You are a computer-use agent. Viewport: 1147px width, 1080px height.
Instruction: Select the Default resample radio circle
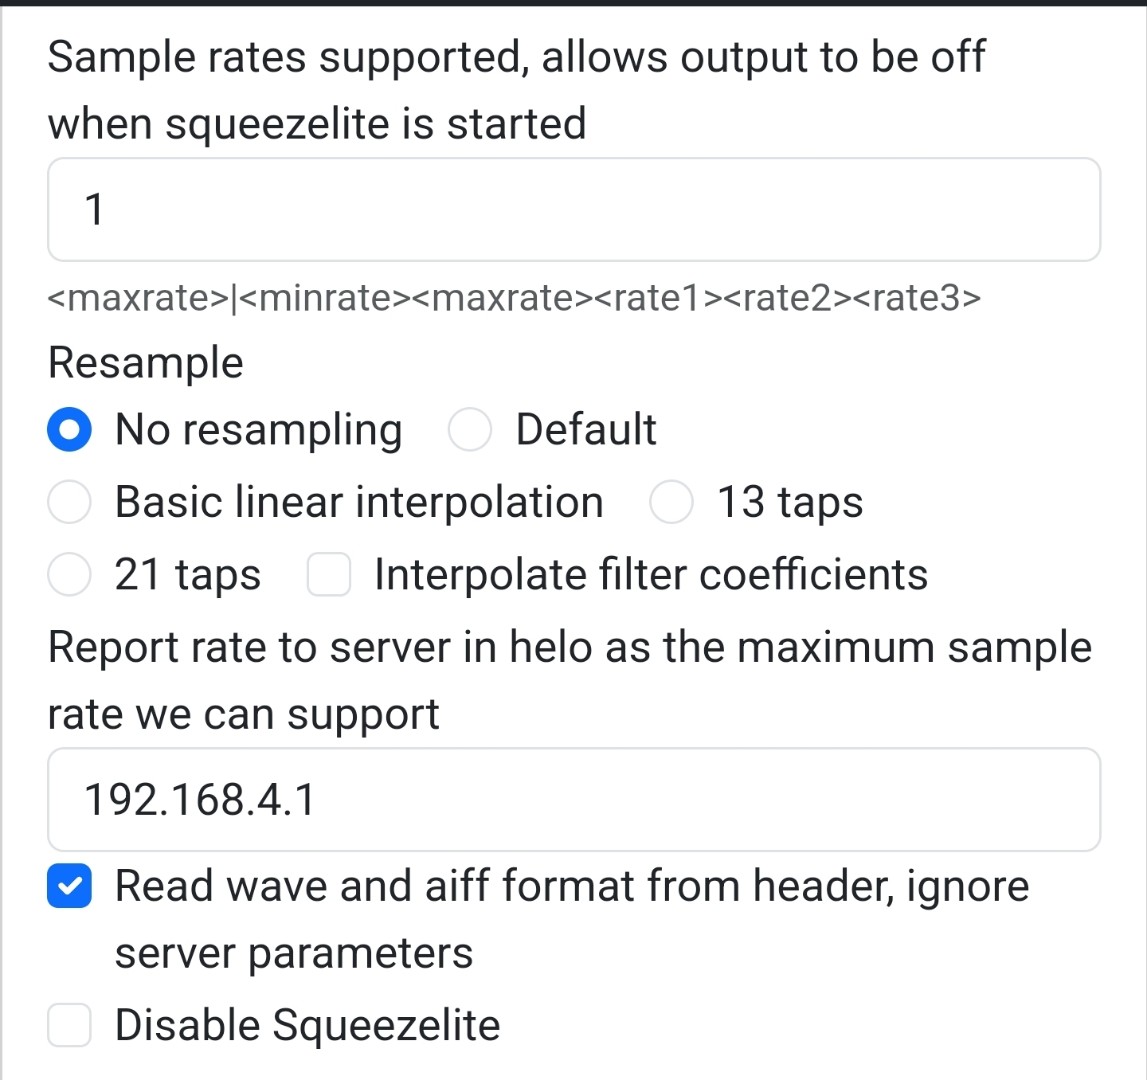click(x=470, y=430)
